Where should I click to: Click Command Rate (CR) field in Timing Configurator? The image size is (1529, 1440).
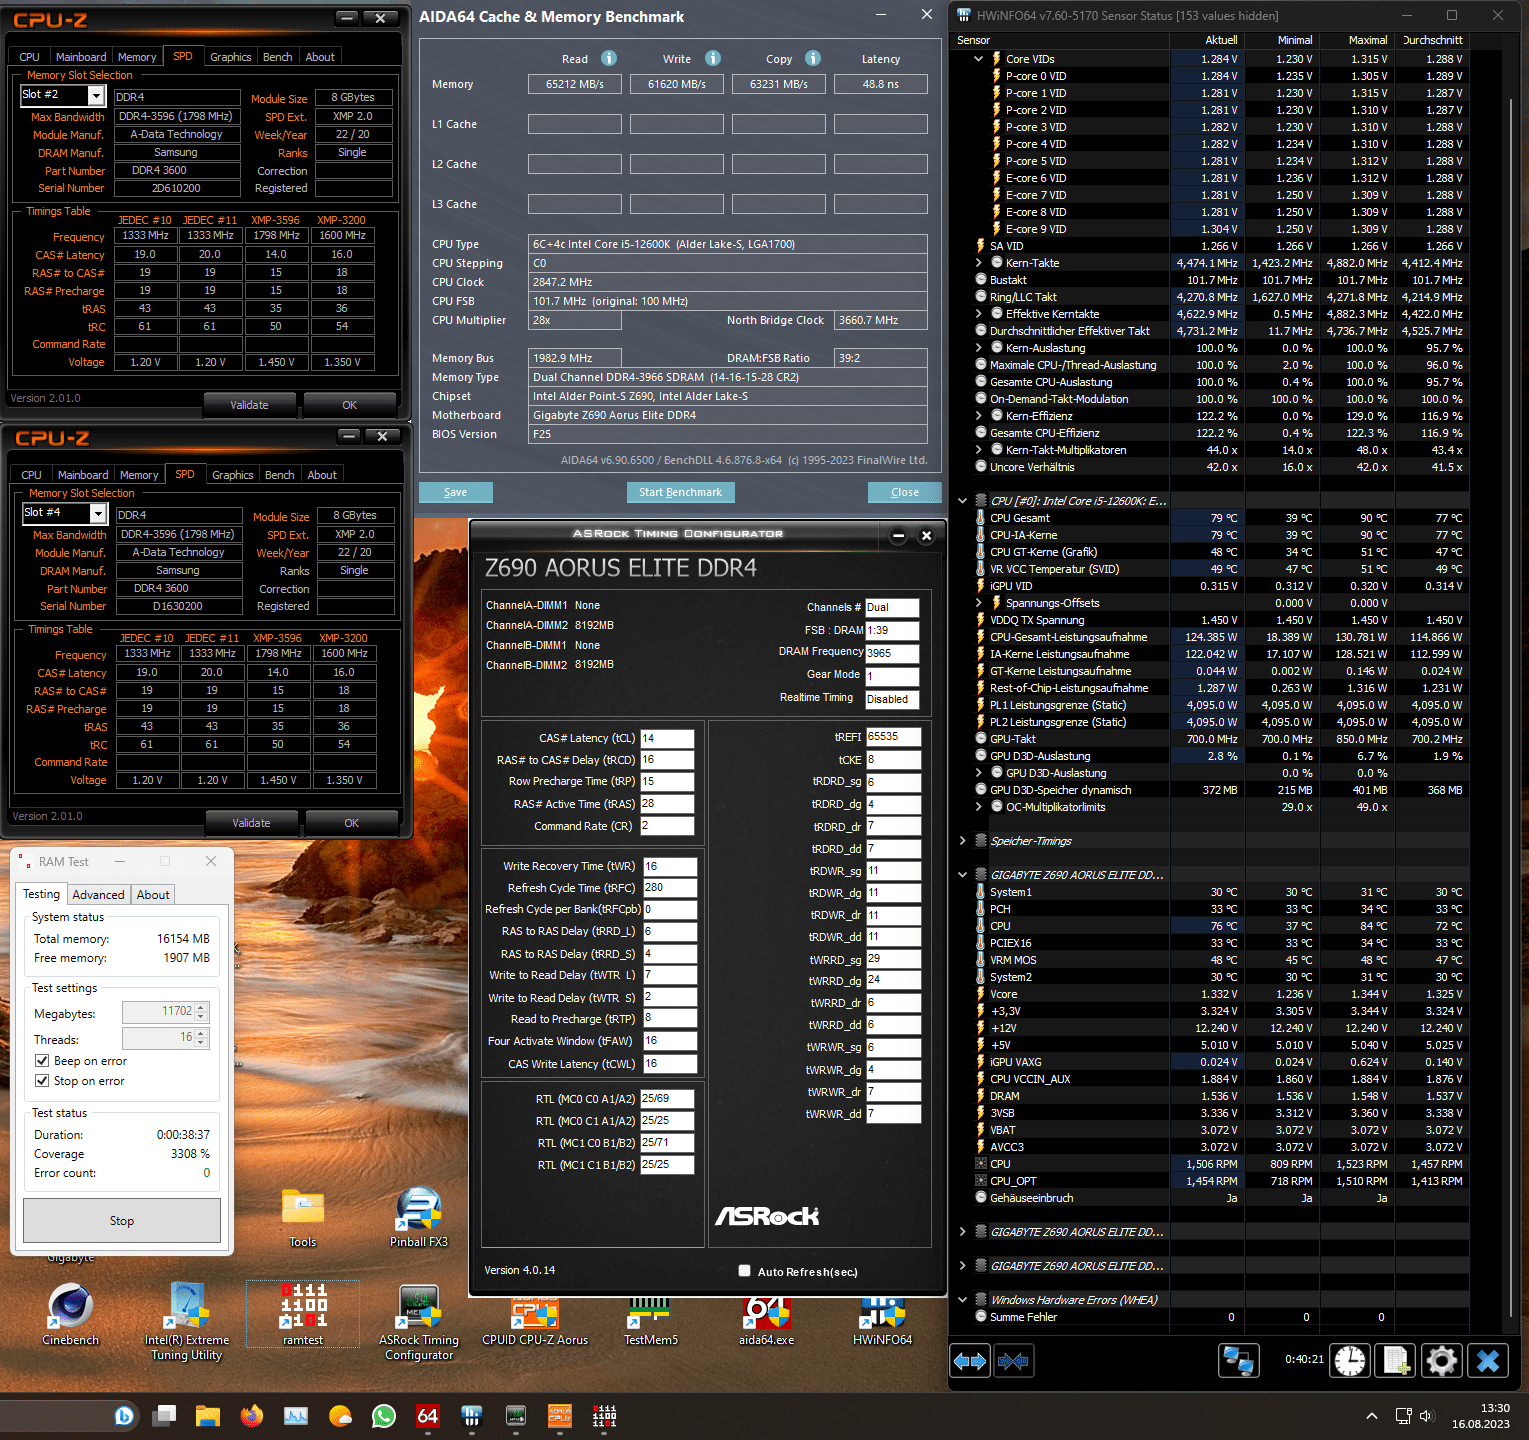[667, 826]
